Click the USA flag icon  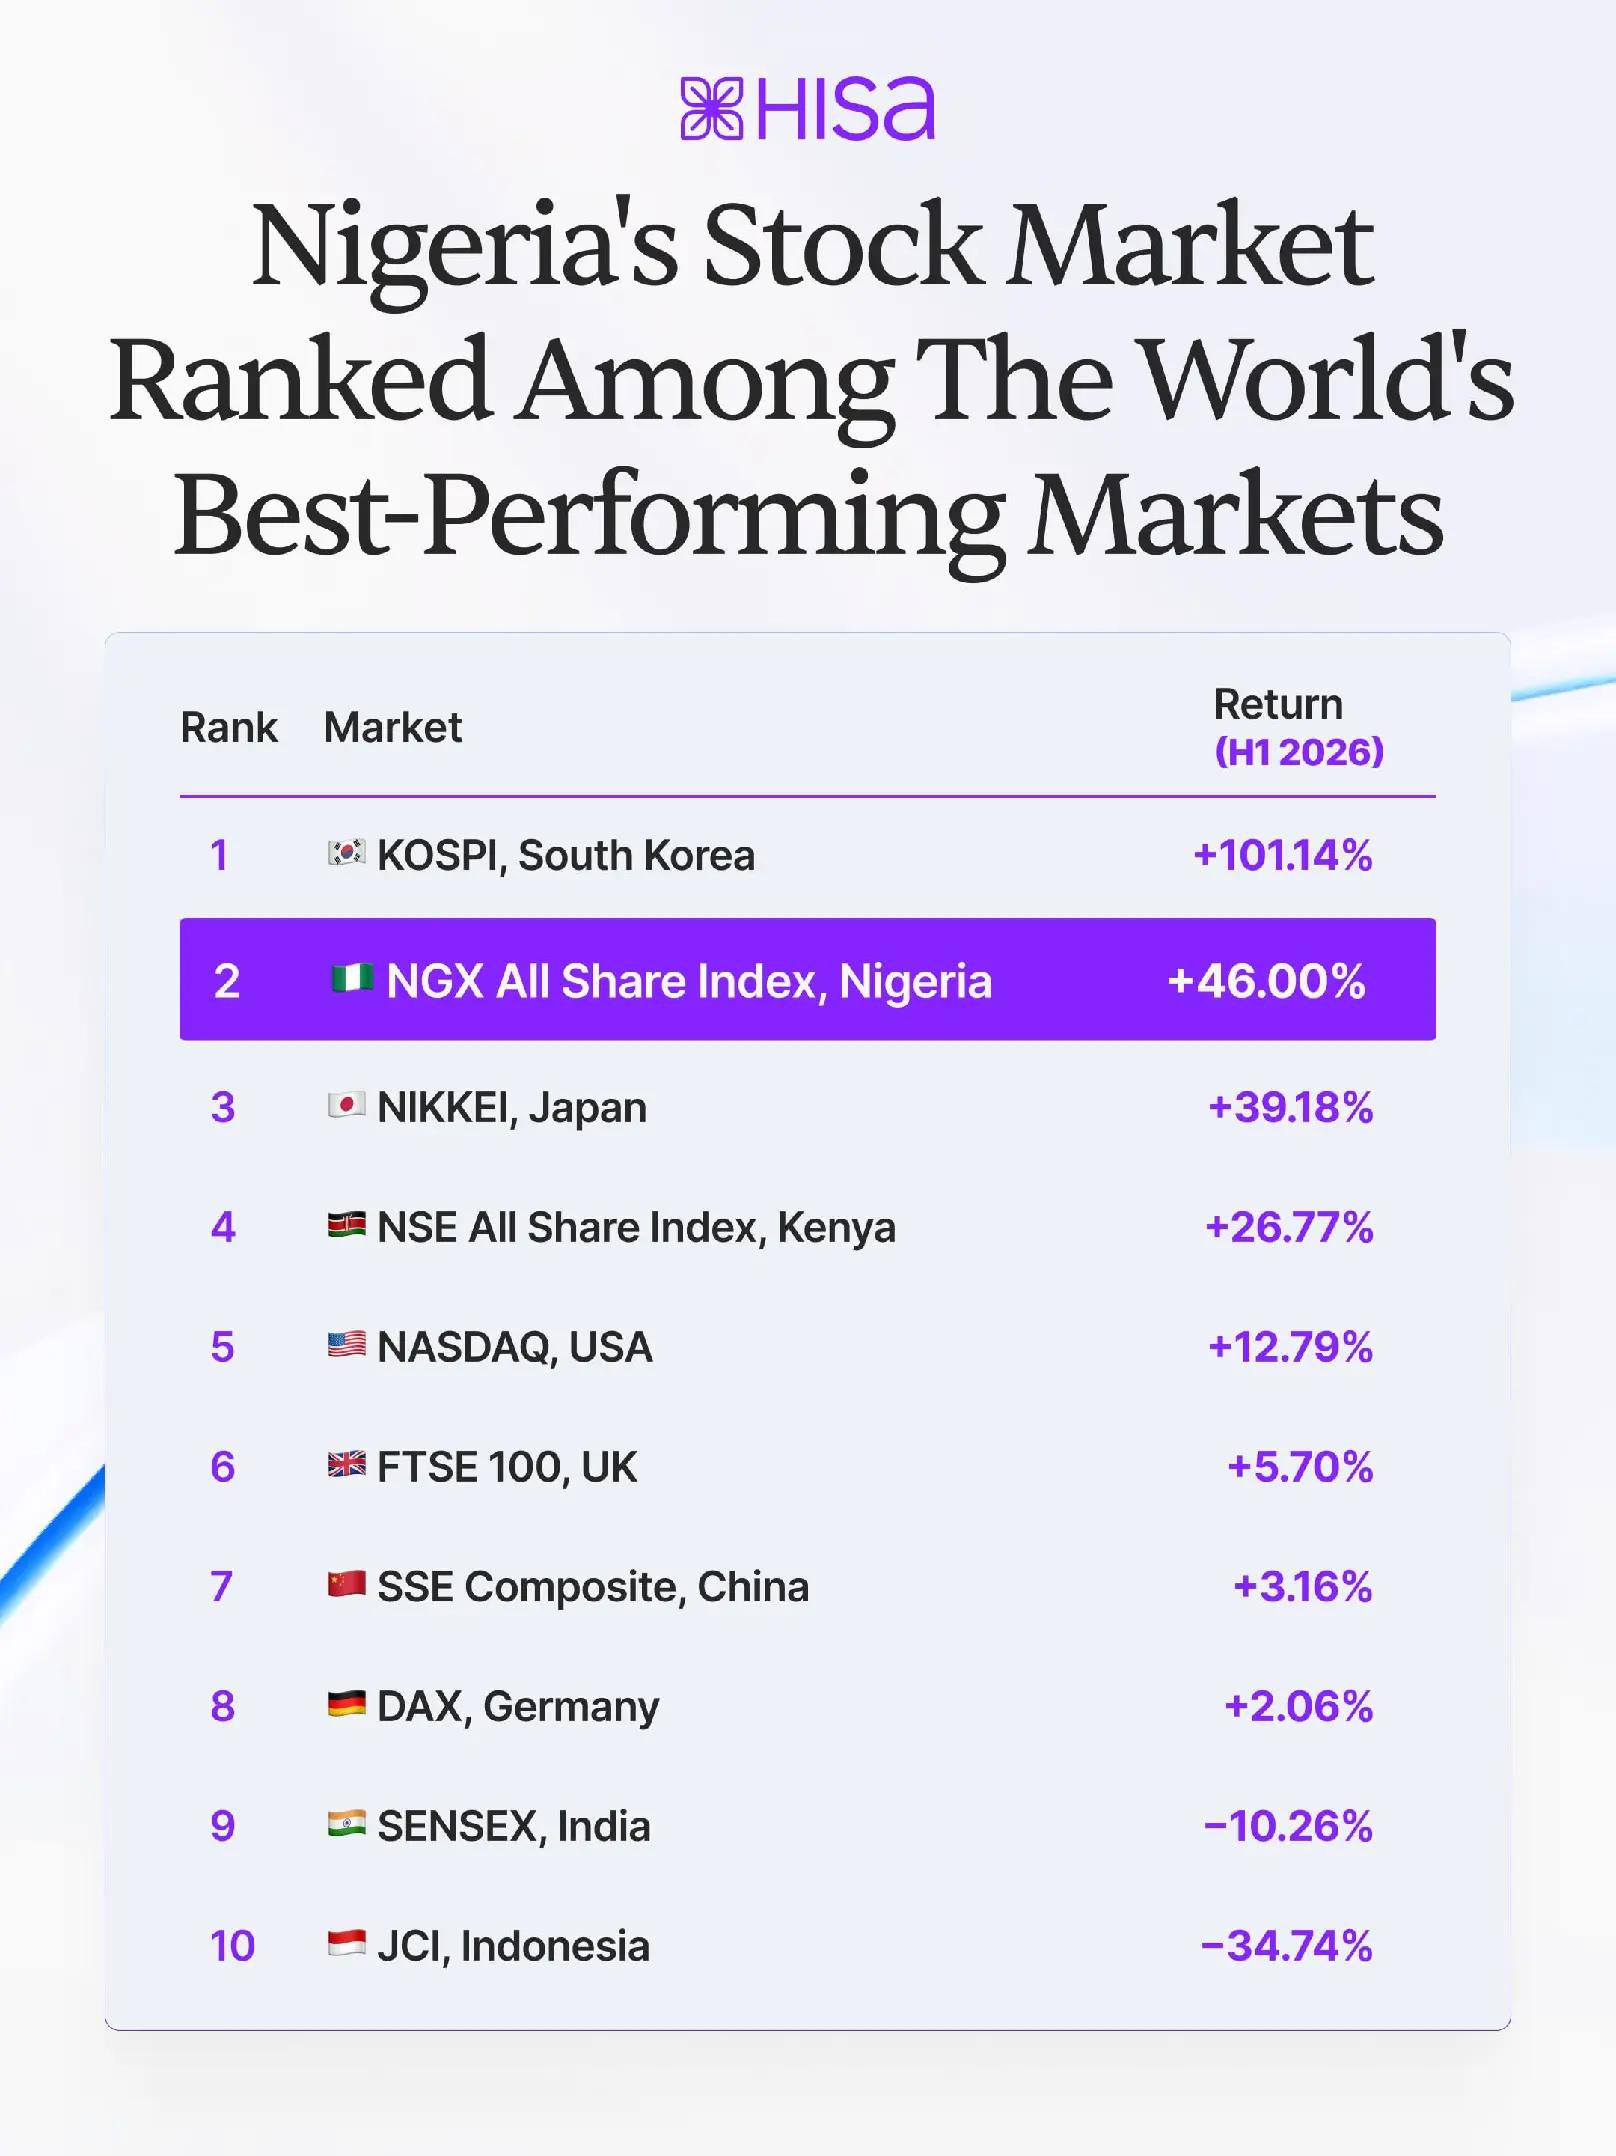(346, 1345)
